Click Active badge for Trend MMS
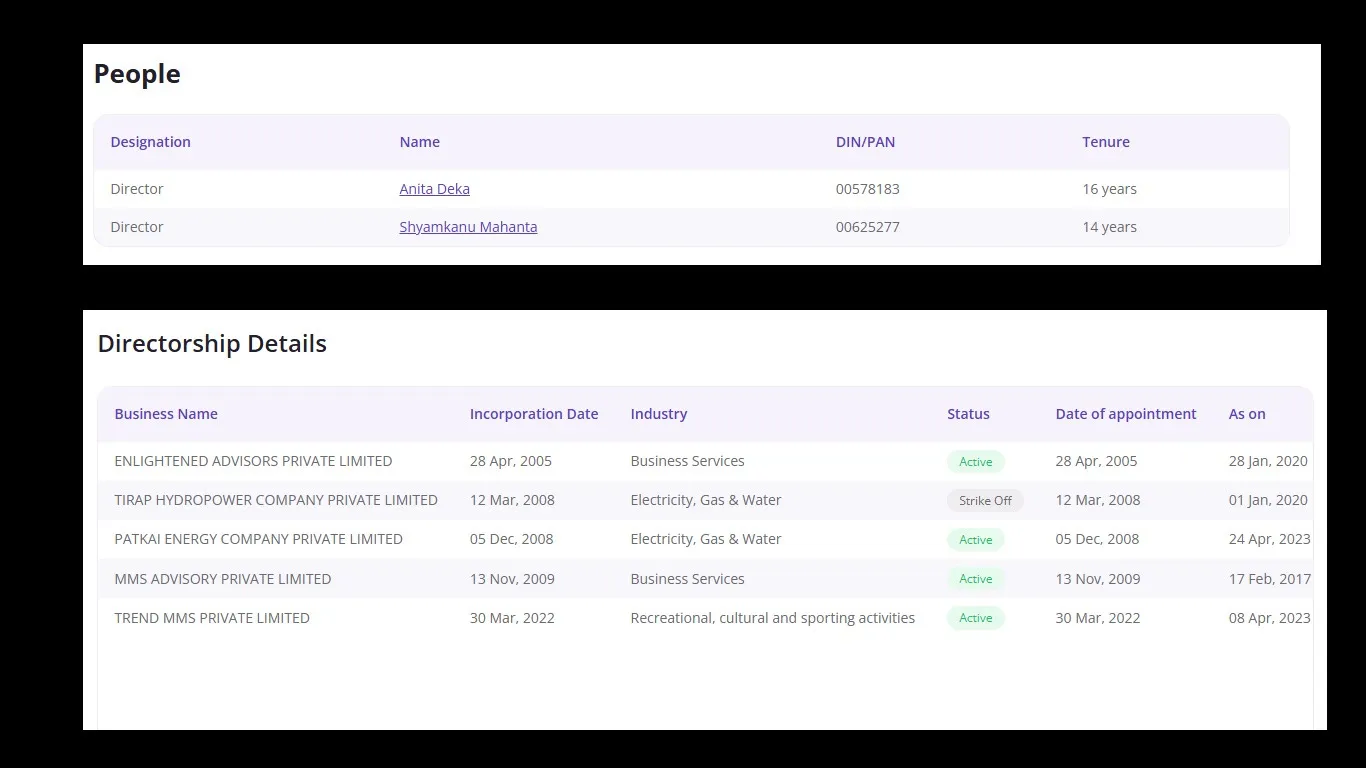Screen dimensions: 1366x768 [975, 618]
